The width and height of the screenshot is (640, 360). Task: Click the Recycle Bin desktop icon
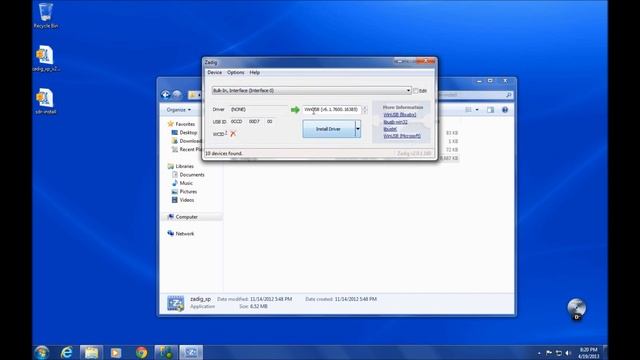[x=45, y=16]
